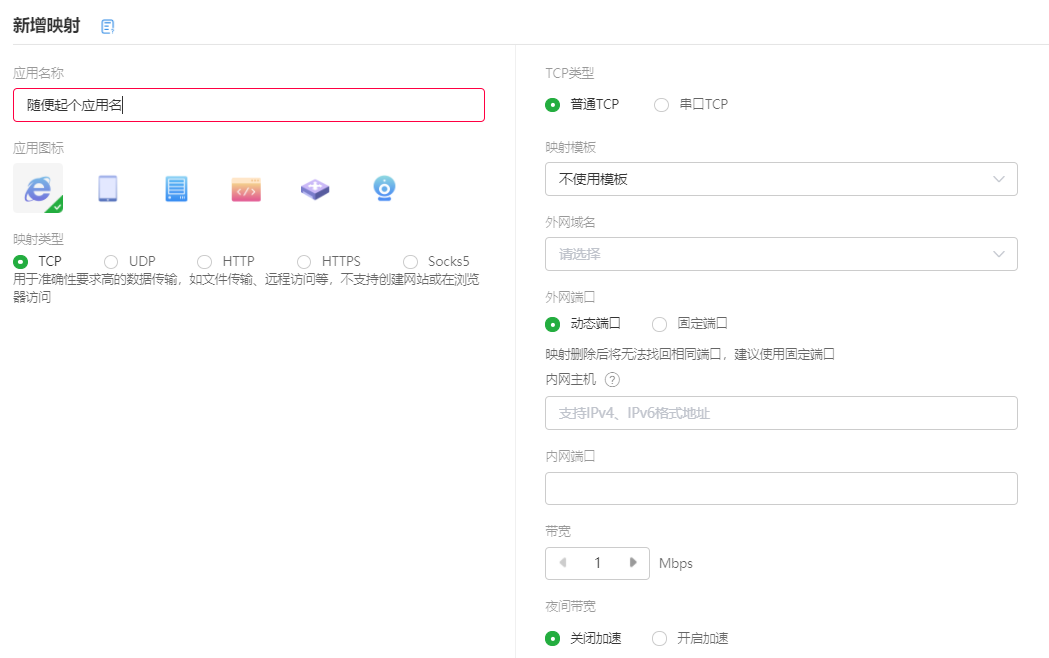Enable 开启加速 for night bandwidth
The height and width of the screenshot is (658, 1049).
click(x=660, y=639)
